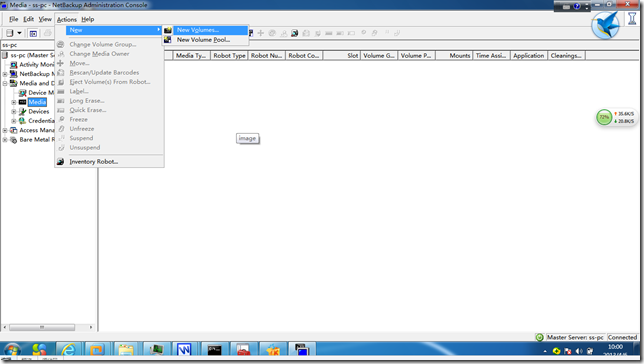Expand the Devices tree node
The image size is (644, 364).
pyautogui.click(x=14, y=111)
